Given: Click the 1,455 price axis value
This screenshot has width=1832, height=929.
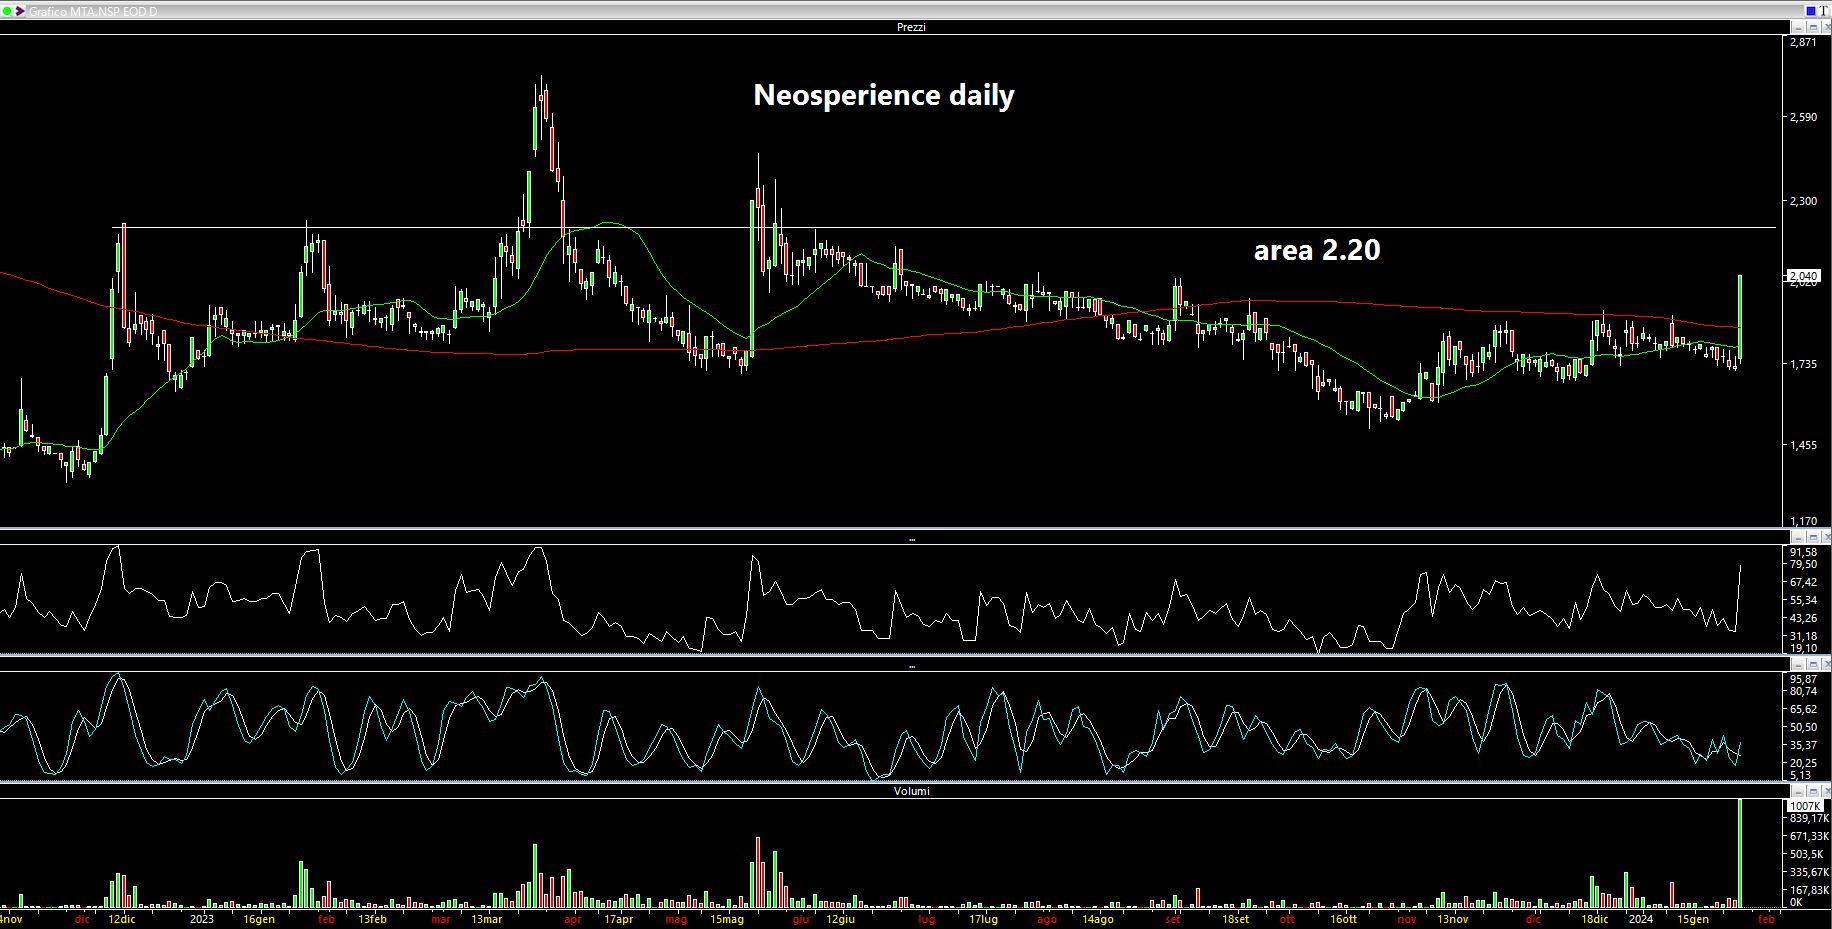Looking at the screenshot, I should click(x=1804, y=445).
